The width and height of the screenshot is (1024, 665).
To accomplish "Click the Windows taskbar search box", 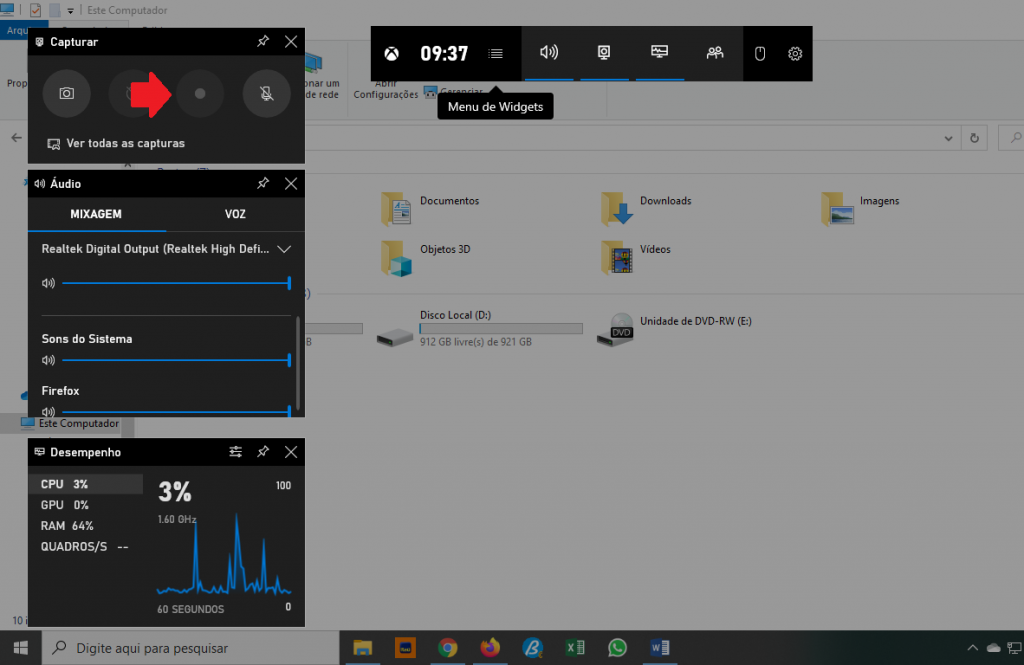I will pos(190,648).
